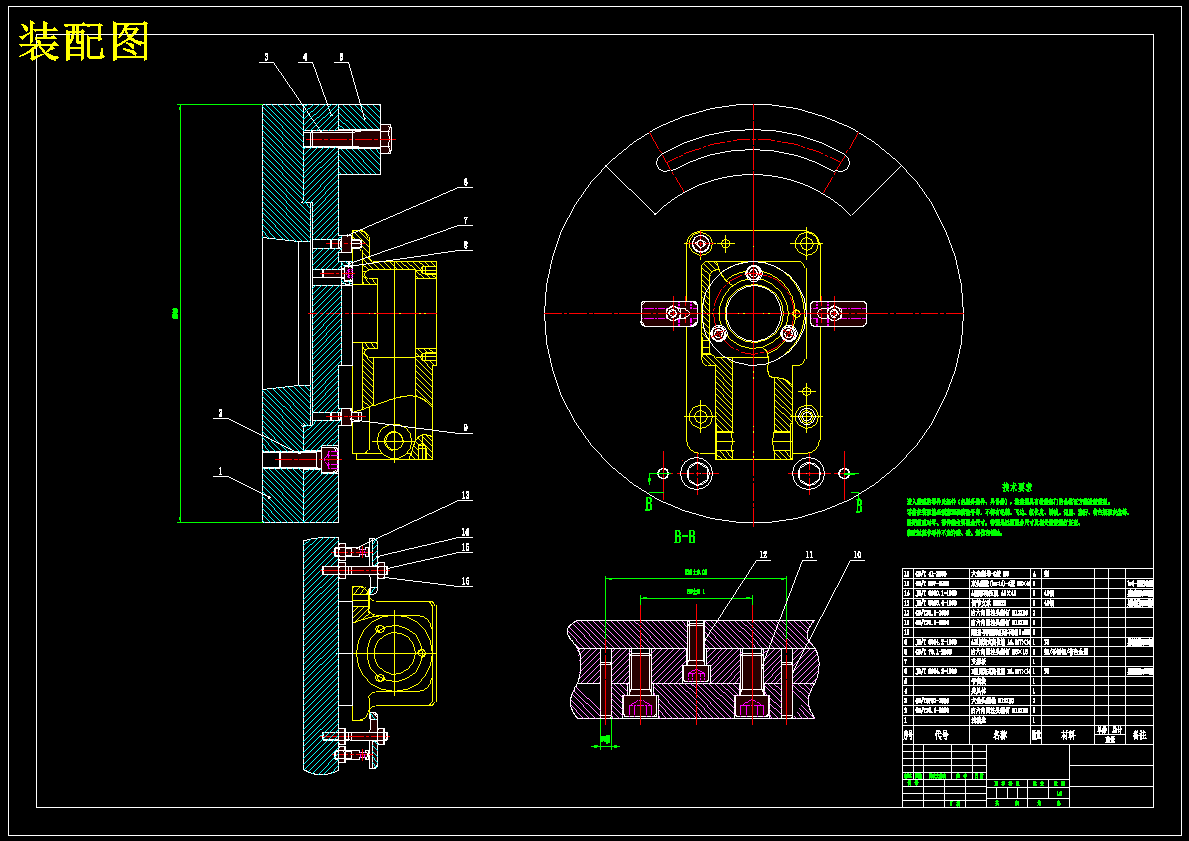Select the 材料 column header
Image resolution: width=1189 pixels, height=841 pixels.
pyautogui.click(x=1067, y=735)
